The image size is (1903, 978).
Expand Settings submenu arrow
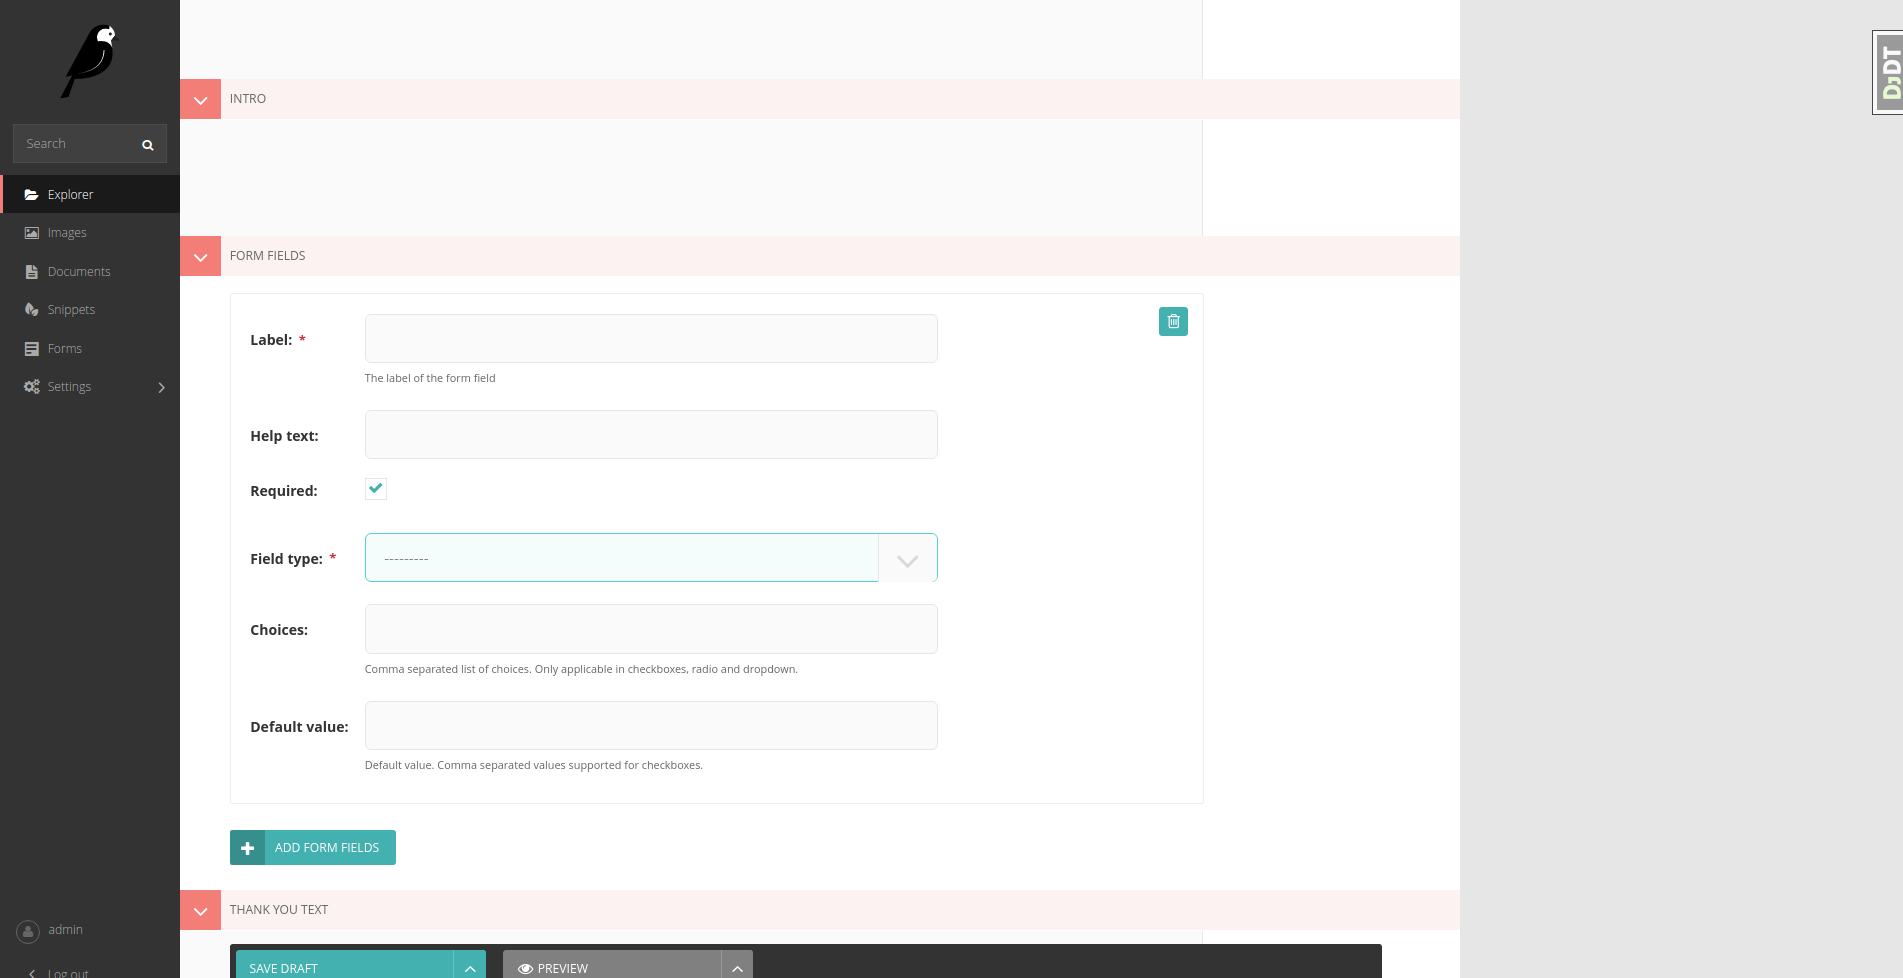161,388
